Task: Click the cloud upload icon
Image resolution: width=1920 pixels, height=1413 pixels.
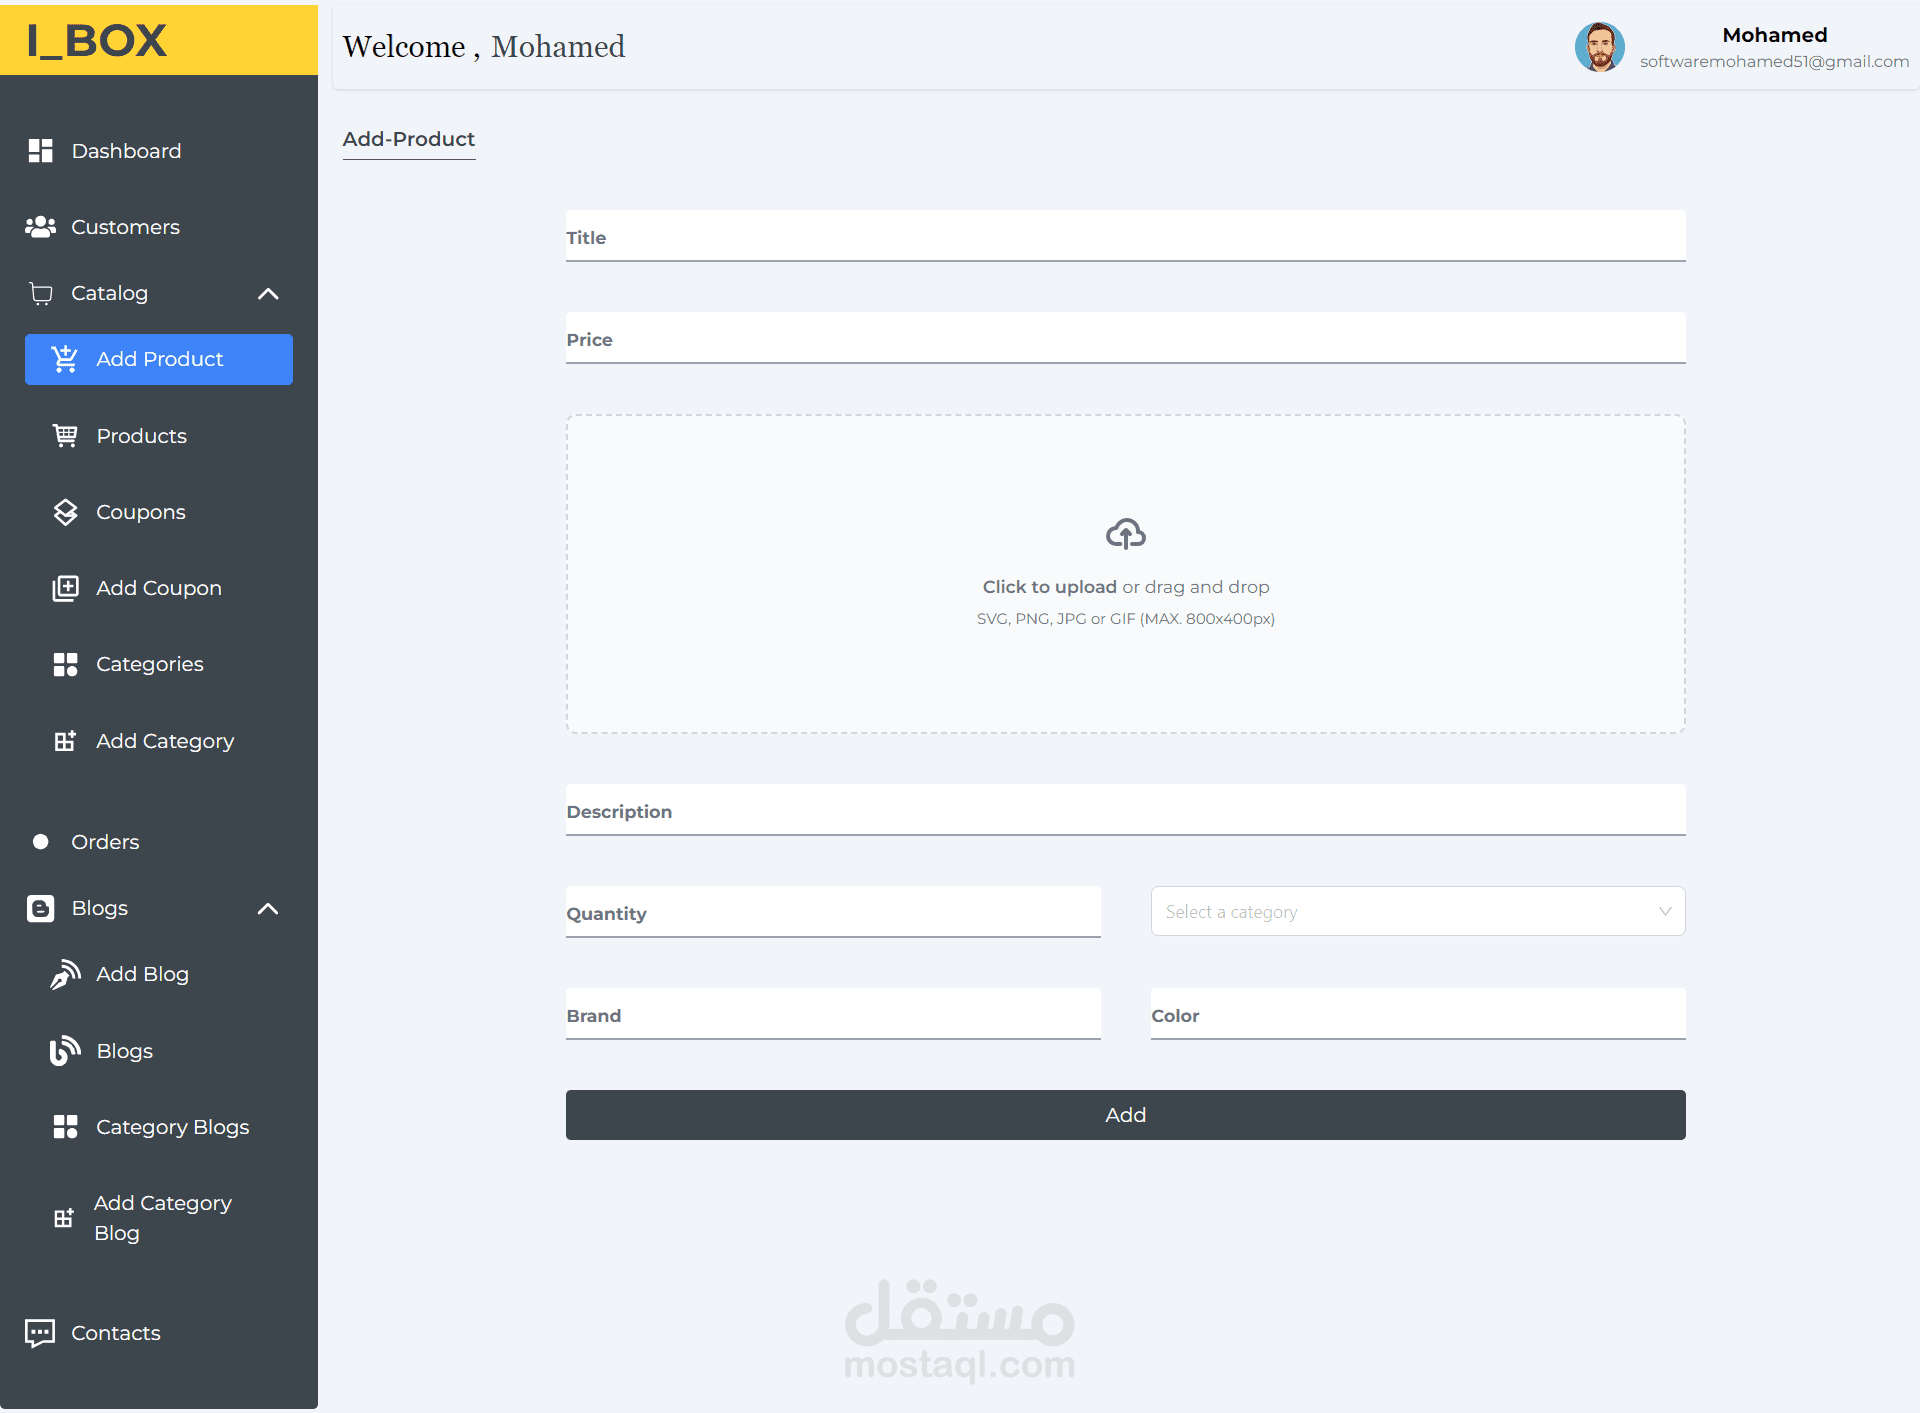Action: (1125, 534)
